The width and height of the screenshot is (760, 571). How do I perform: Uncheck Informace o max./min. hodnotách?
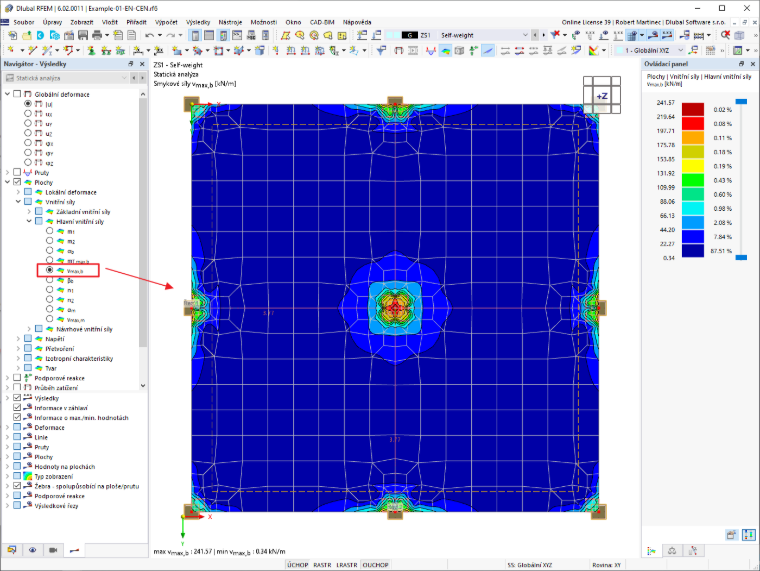[17, 417]
